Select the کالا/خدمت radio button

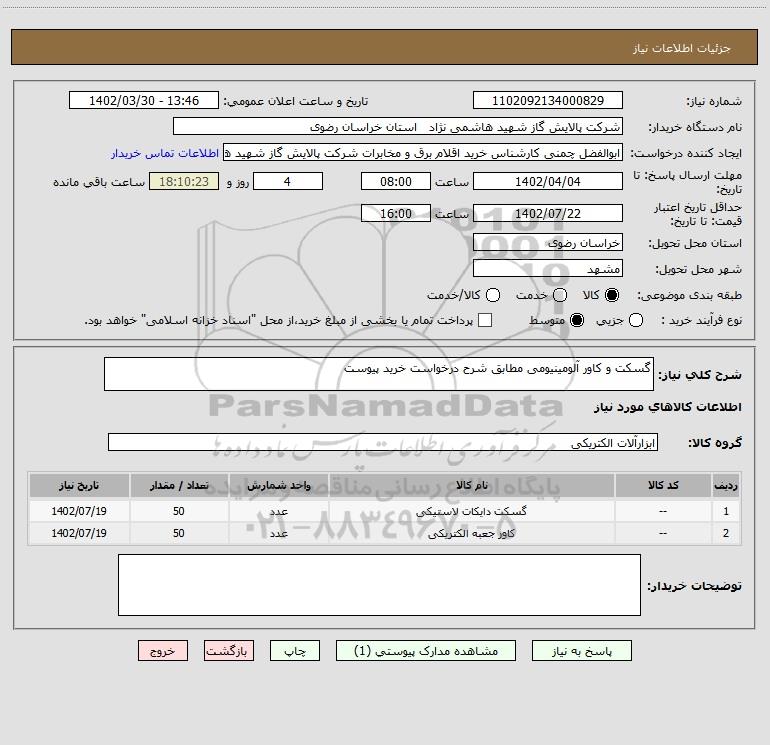[493, 295]
